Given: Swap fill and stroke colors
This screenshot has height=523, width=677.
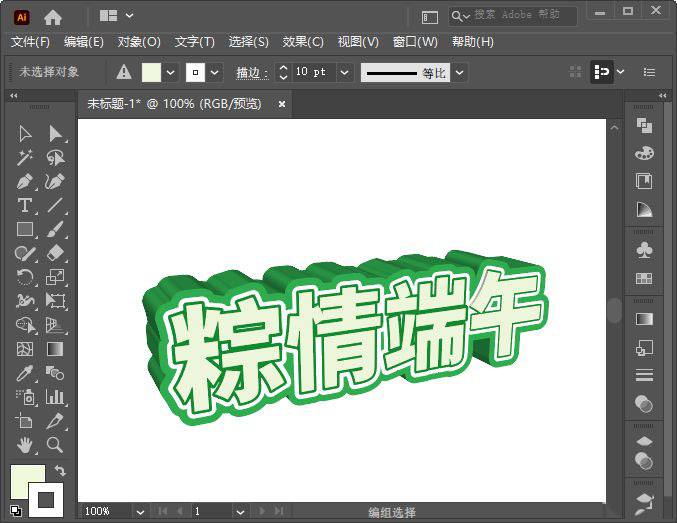Looking at the screenshot, I should click(60, 471).
